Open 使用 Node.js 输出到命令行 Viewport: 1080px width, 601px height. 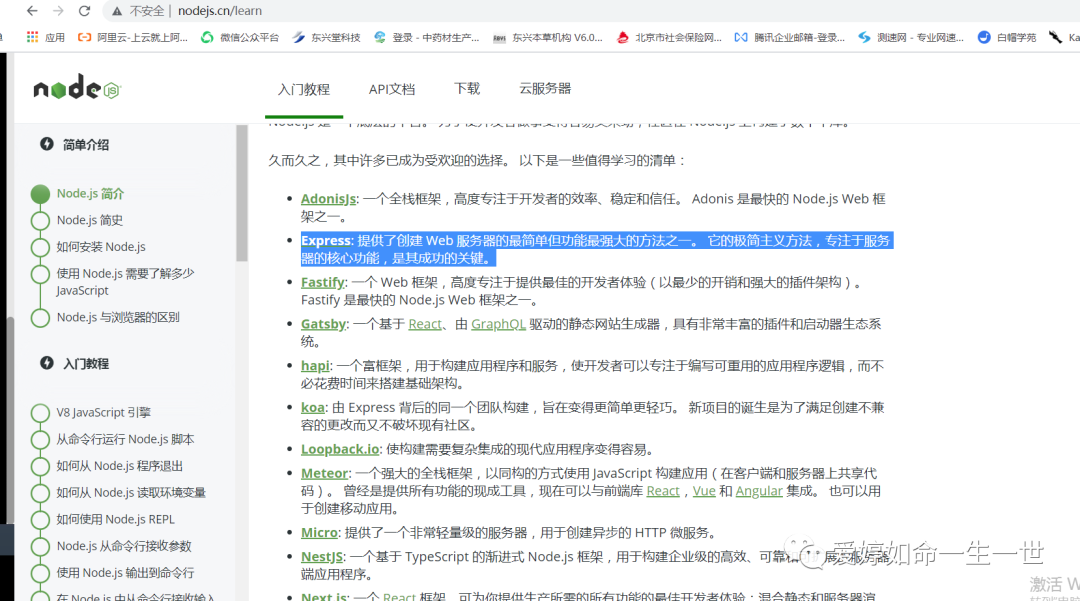tap(125, 573)
